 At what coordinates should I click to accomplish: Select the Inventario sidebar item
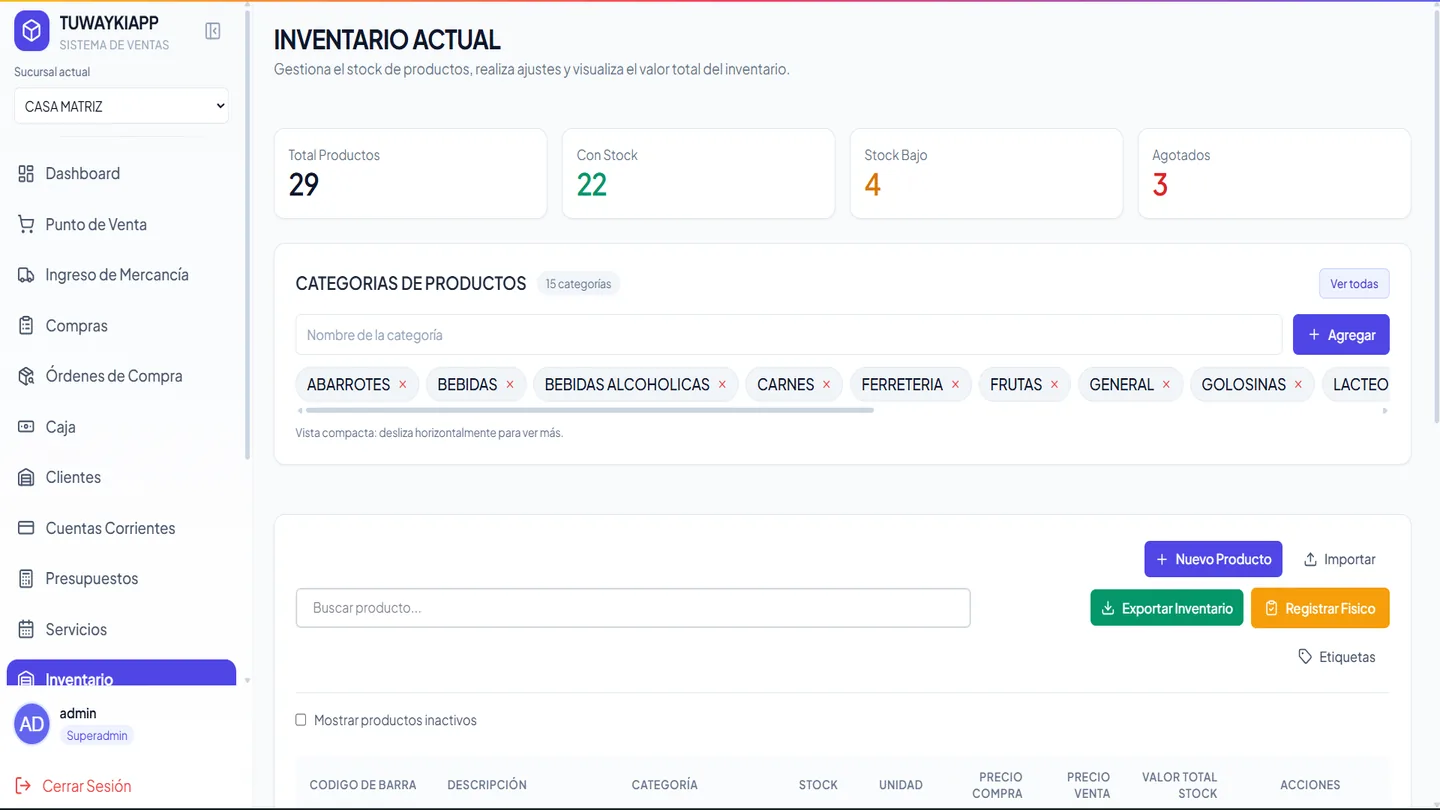121,673
